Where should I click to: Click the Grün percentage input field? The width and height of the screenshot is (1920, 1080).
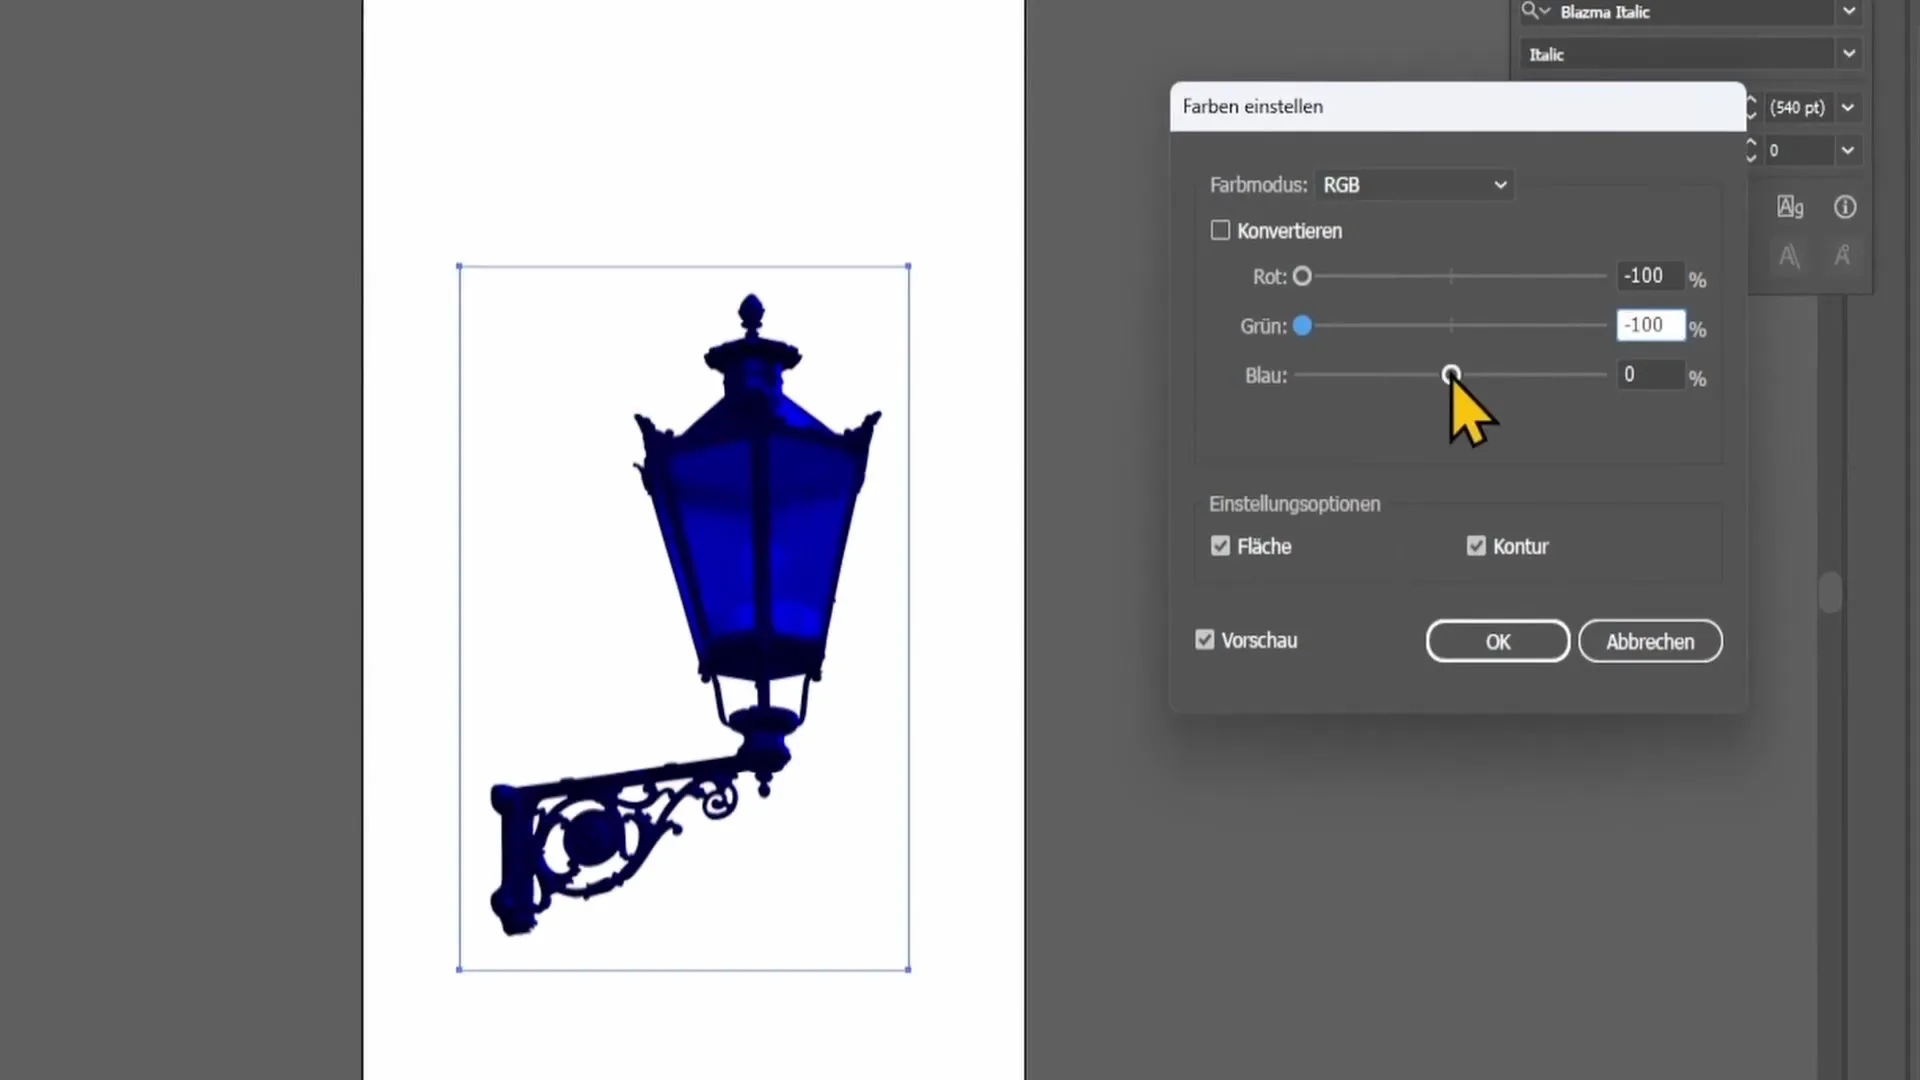[x=1650, y=325]
